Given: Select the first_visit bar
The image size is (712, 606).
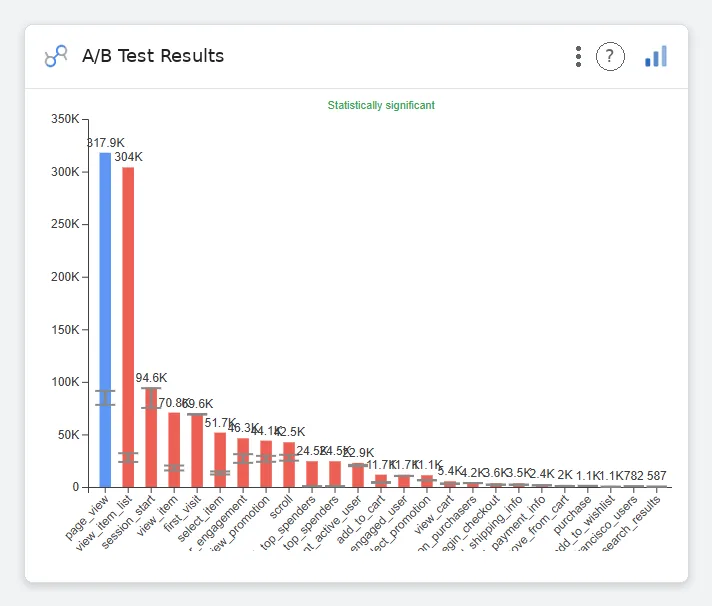Looking at the screenshot, I should (x=197, y=451).
